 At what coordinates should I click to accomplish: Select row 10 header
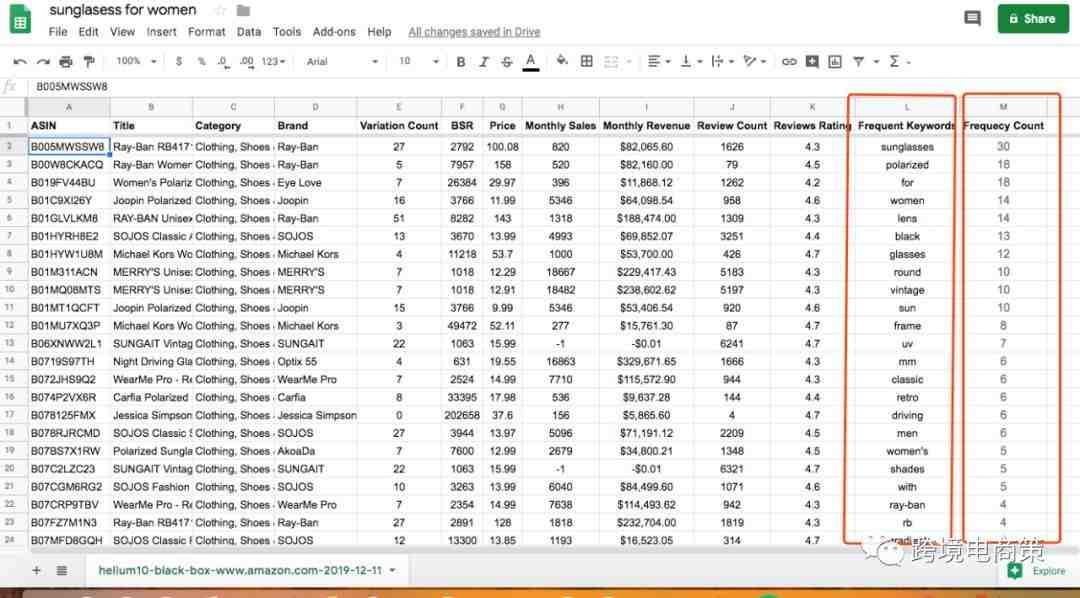14,290
